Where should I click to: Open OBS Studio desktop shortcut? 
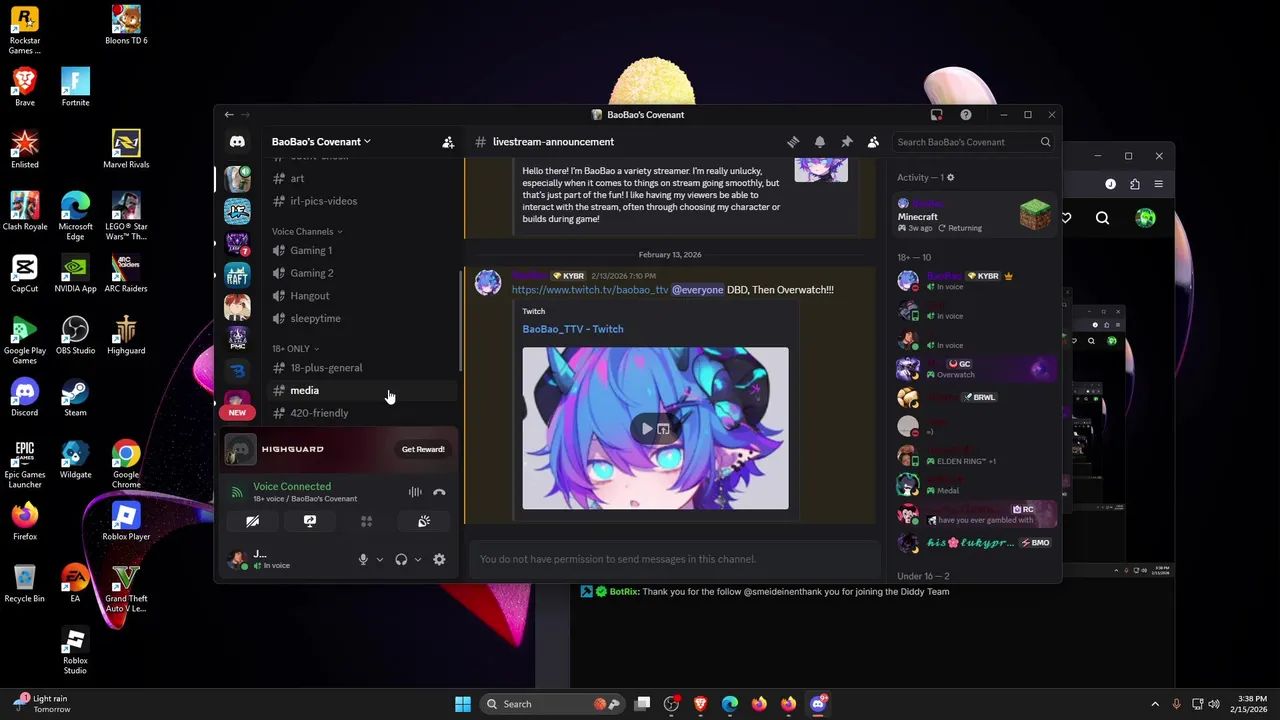(x=75, y=336)
